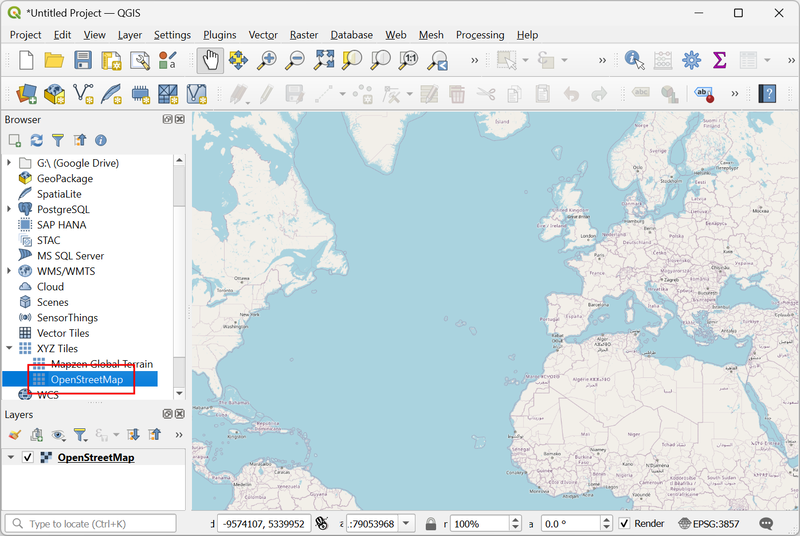This screenshot has height=536, width=800.
Task: Select Mapzen Global Terrain in Browser
Action: point(101,364)
